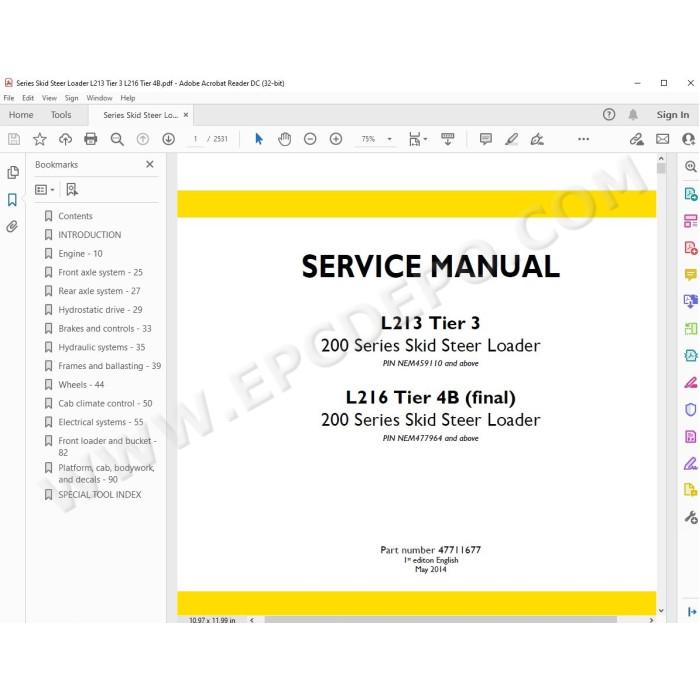Add file to starred with star icon

point(40,139)
